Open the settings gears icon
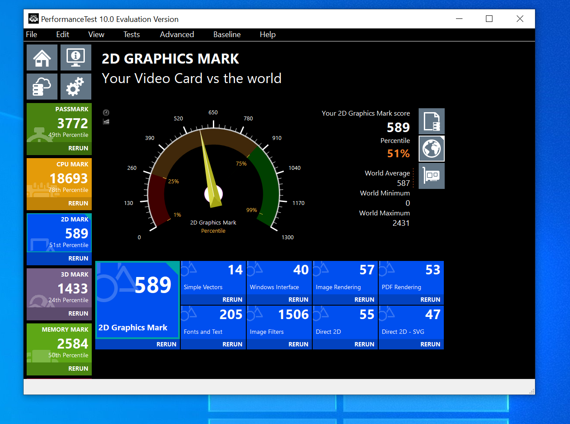Image resolution: width=570 pixels, height=424 pixels. click(76, 87)
